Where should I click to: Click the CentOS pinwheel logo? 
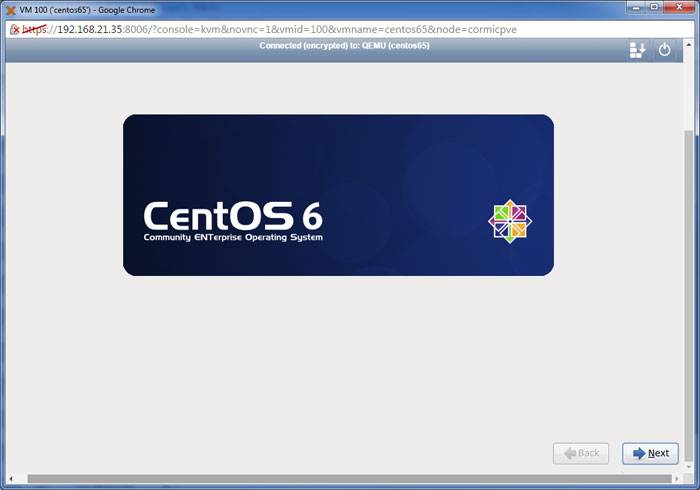[x=510, y=221]
